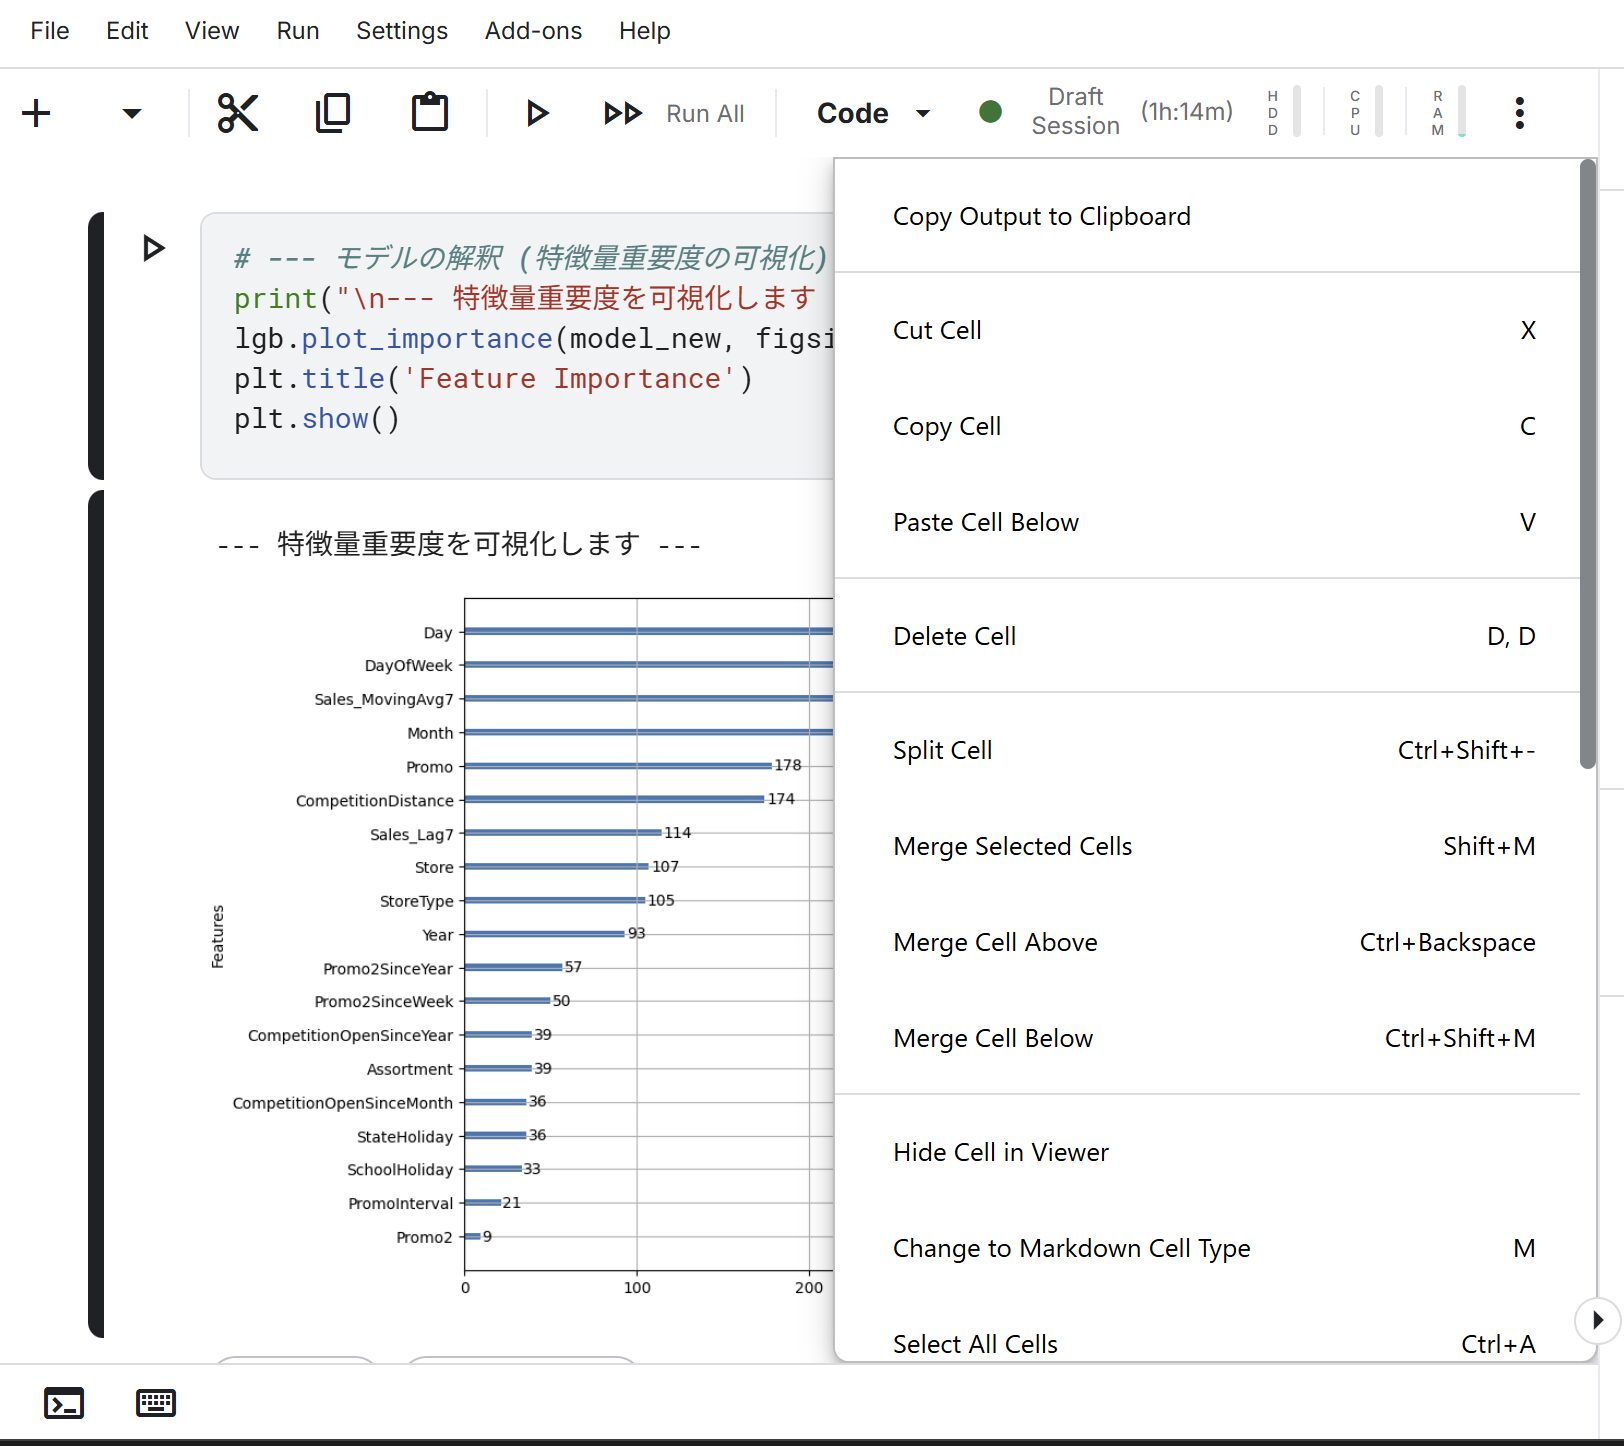Viewport: 1624px width, 1446px height.
Task: Select Delete Cell from context menu
Action: 954,636
